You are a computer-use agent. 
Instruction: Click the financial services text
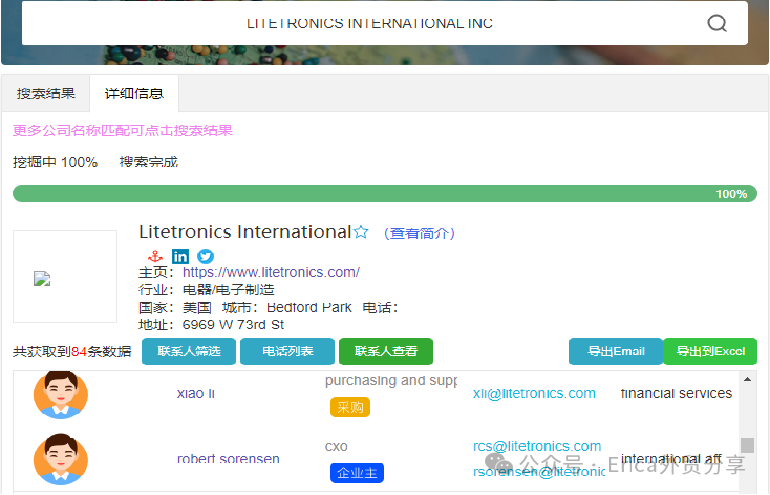(x=676, y=393)
